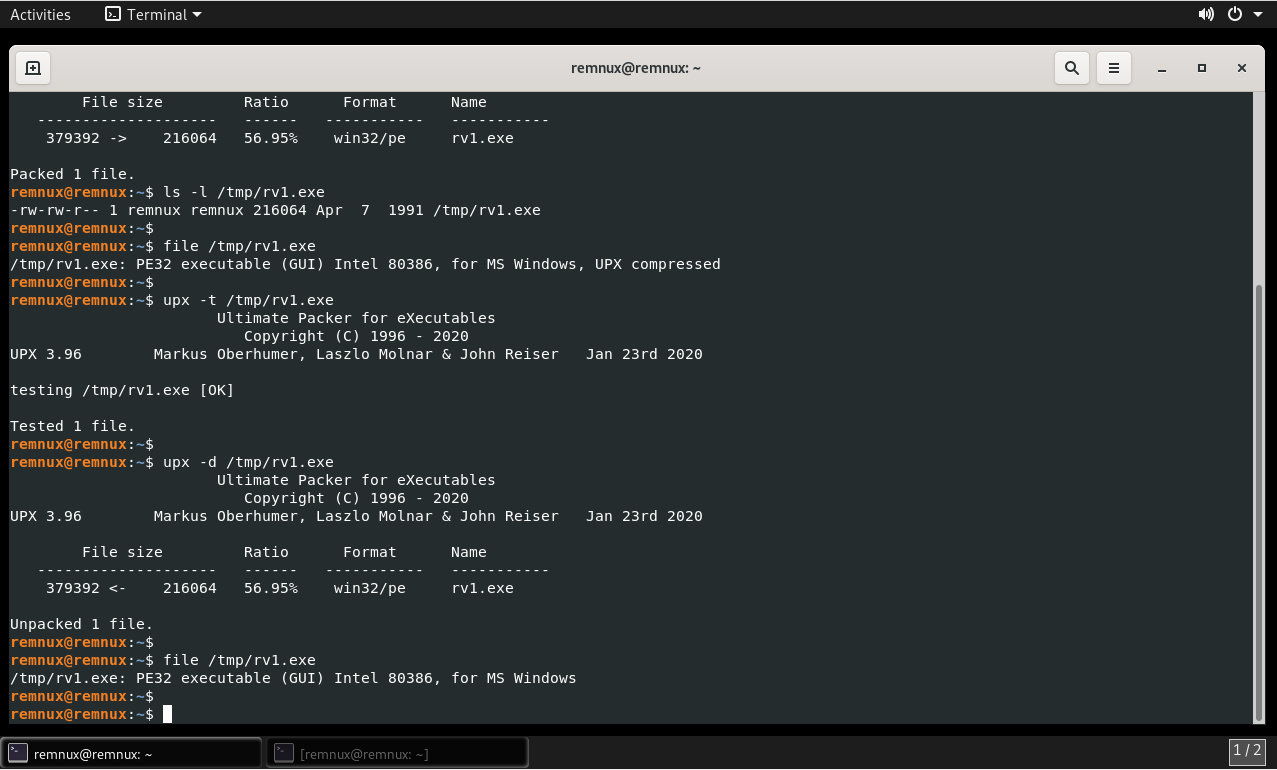The width and height of the screenshot is (1277, 770).
Task: Minimize the terminal window
Action: 1162,68
